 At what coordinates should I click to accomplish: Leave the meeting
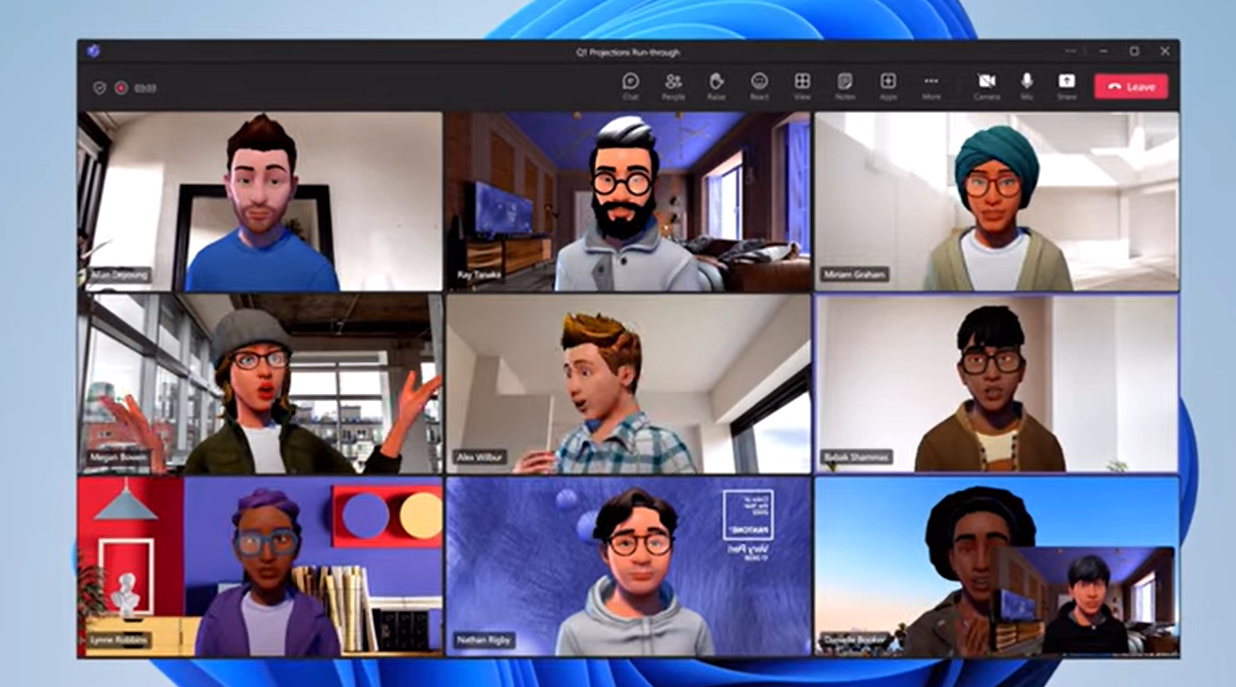[1130, 87]
